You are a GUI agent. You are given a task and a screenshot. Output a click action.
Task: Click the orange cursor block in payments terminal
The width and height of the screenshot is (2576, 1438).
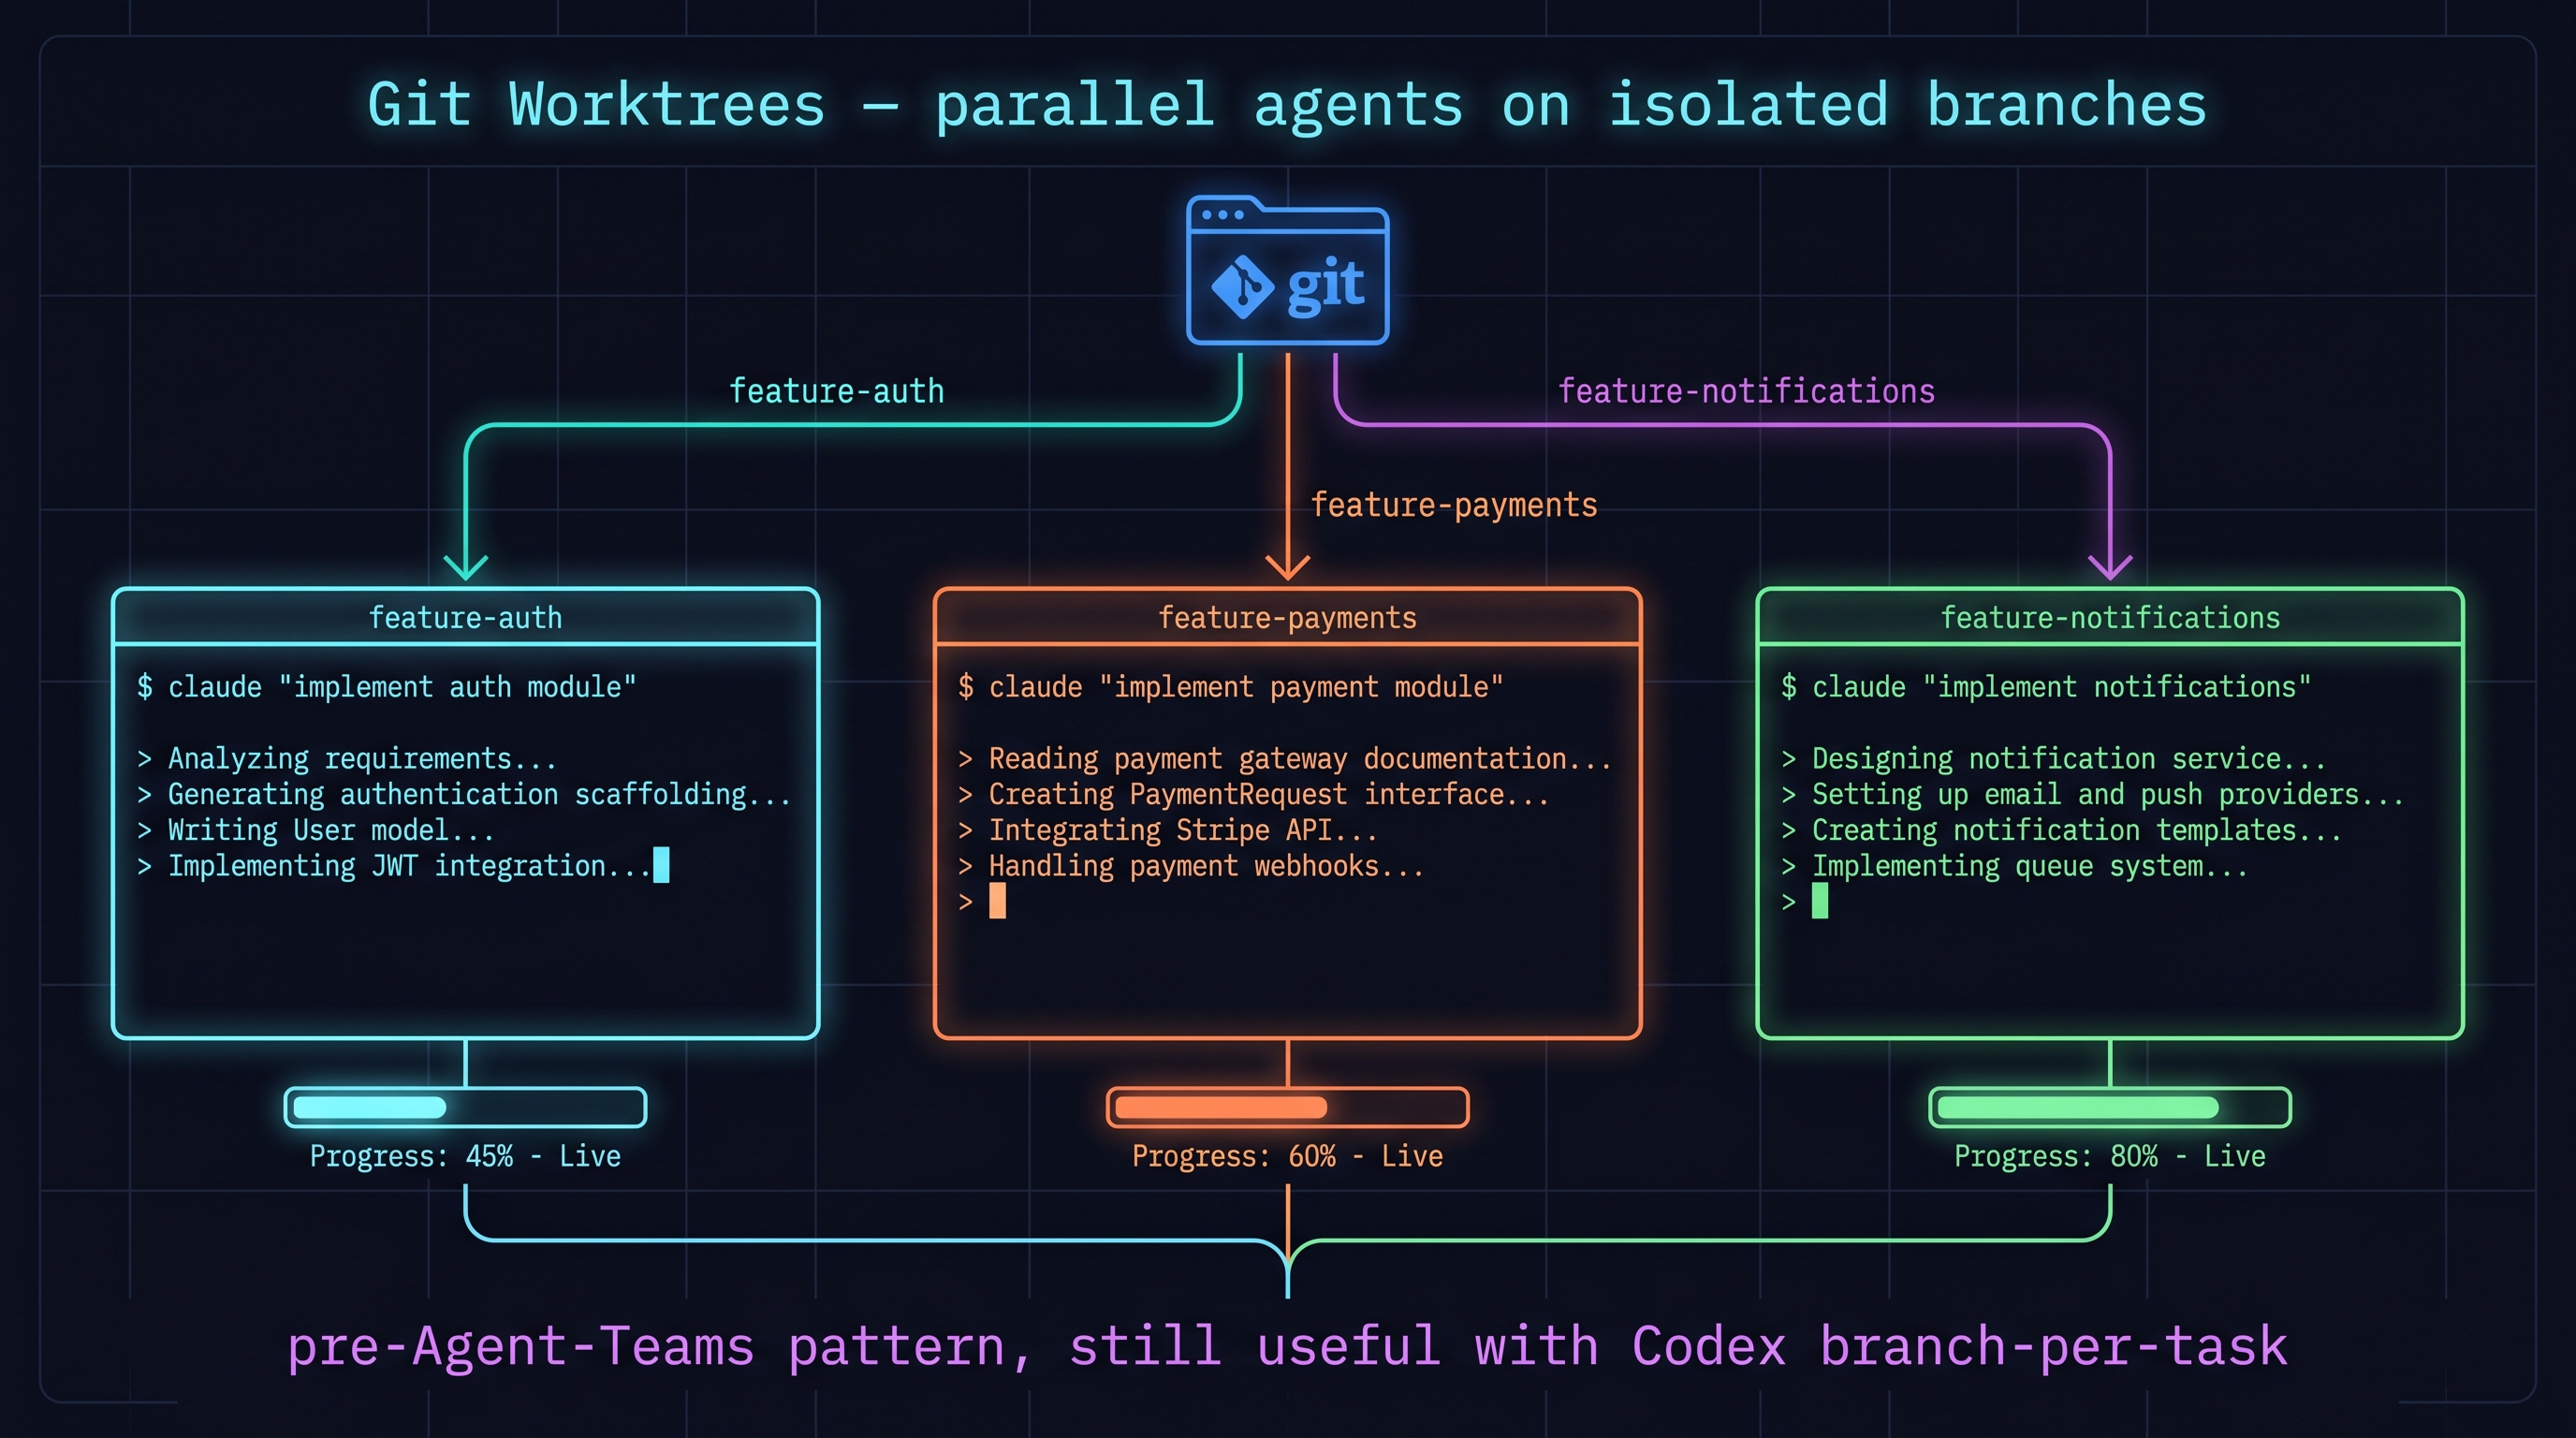point(997,901)
